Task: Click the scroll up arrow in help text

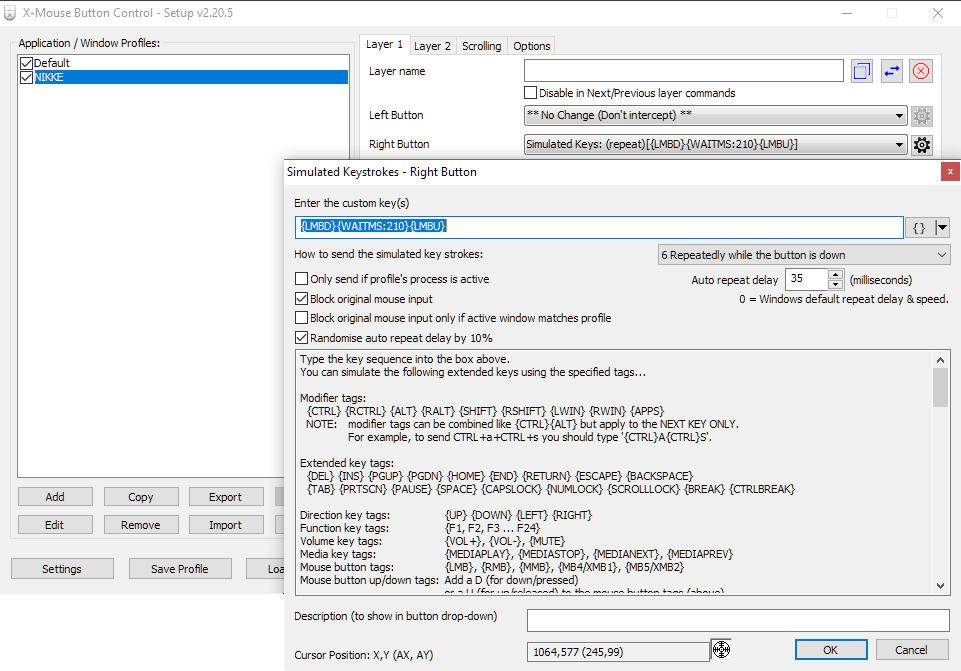Action: [940, 360]
